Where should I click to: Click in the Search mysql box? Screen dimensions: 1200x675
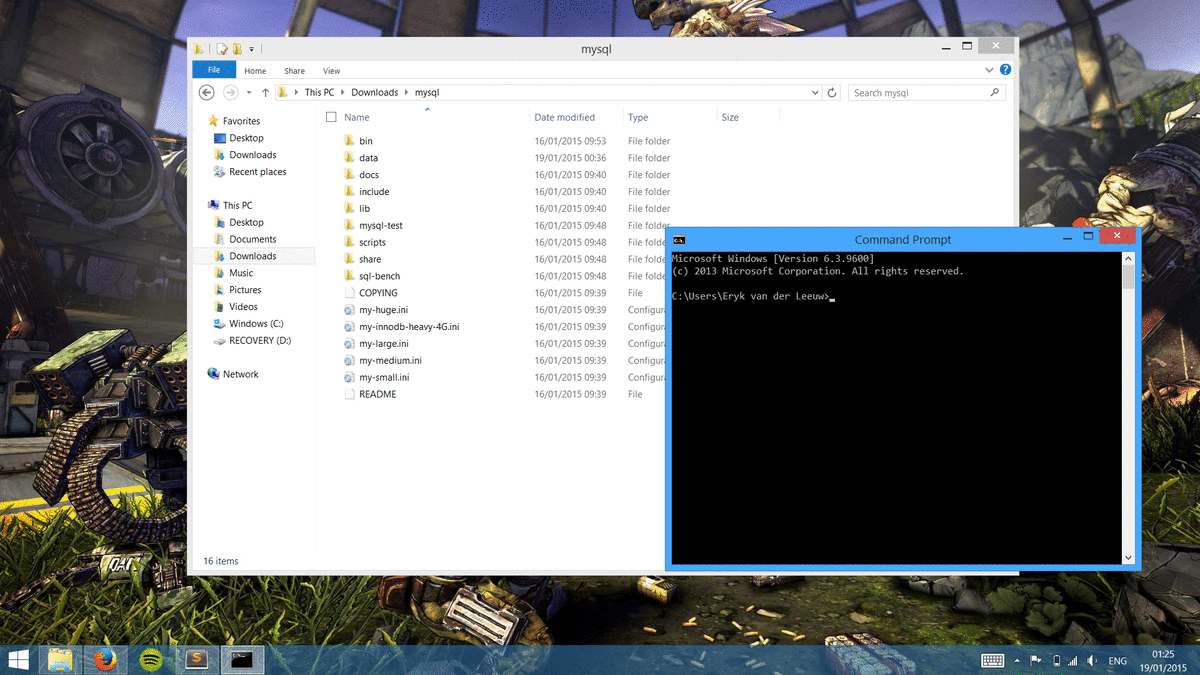point(920,93)
